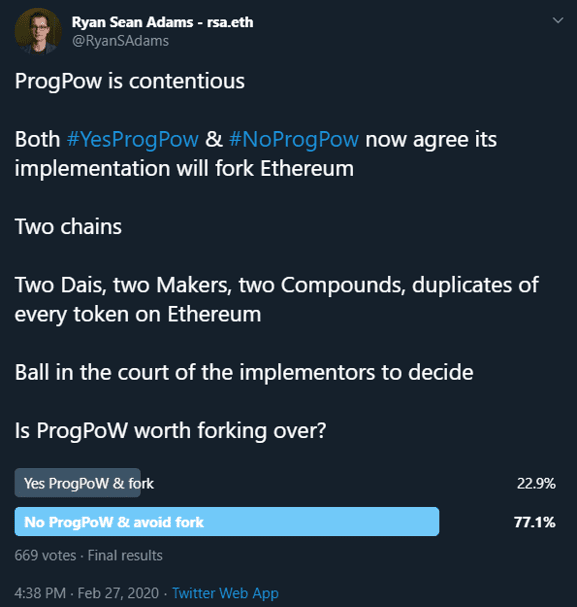
Task: Open the 4:38 PM tweet timestamp
Action: click(40, 593)
